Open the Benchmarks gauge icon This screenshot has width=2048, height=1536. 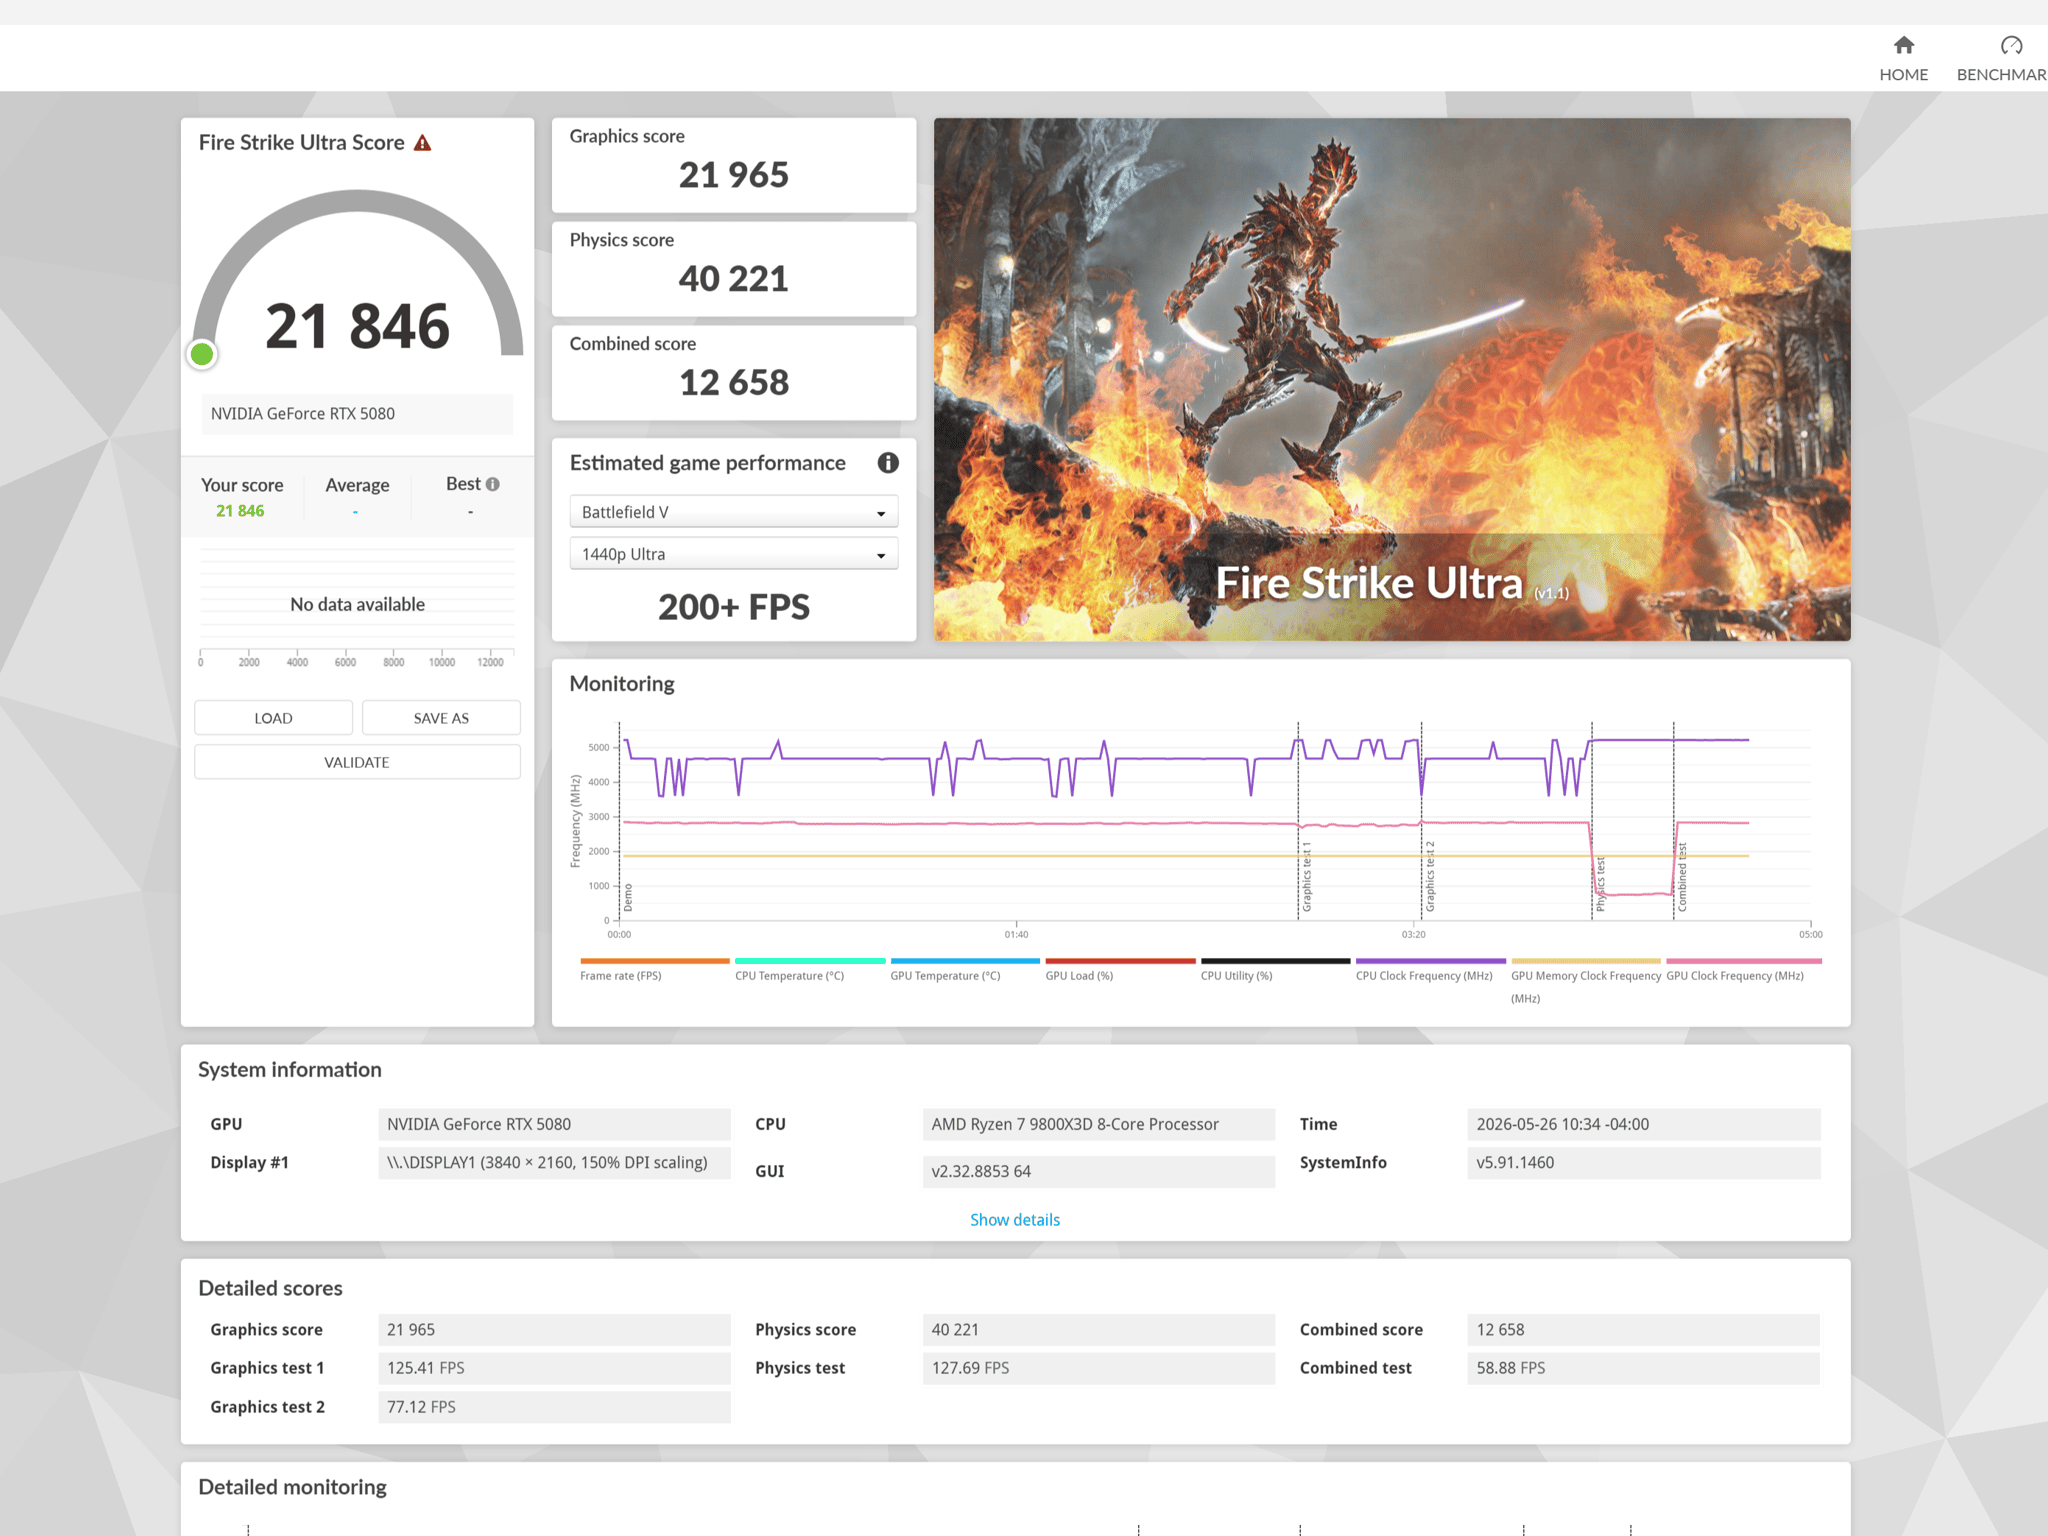coord(2011,45)
